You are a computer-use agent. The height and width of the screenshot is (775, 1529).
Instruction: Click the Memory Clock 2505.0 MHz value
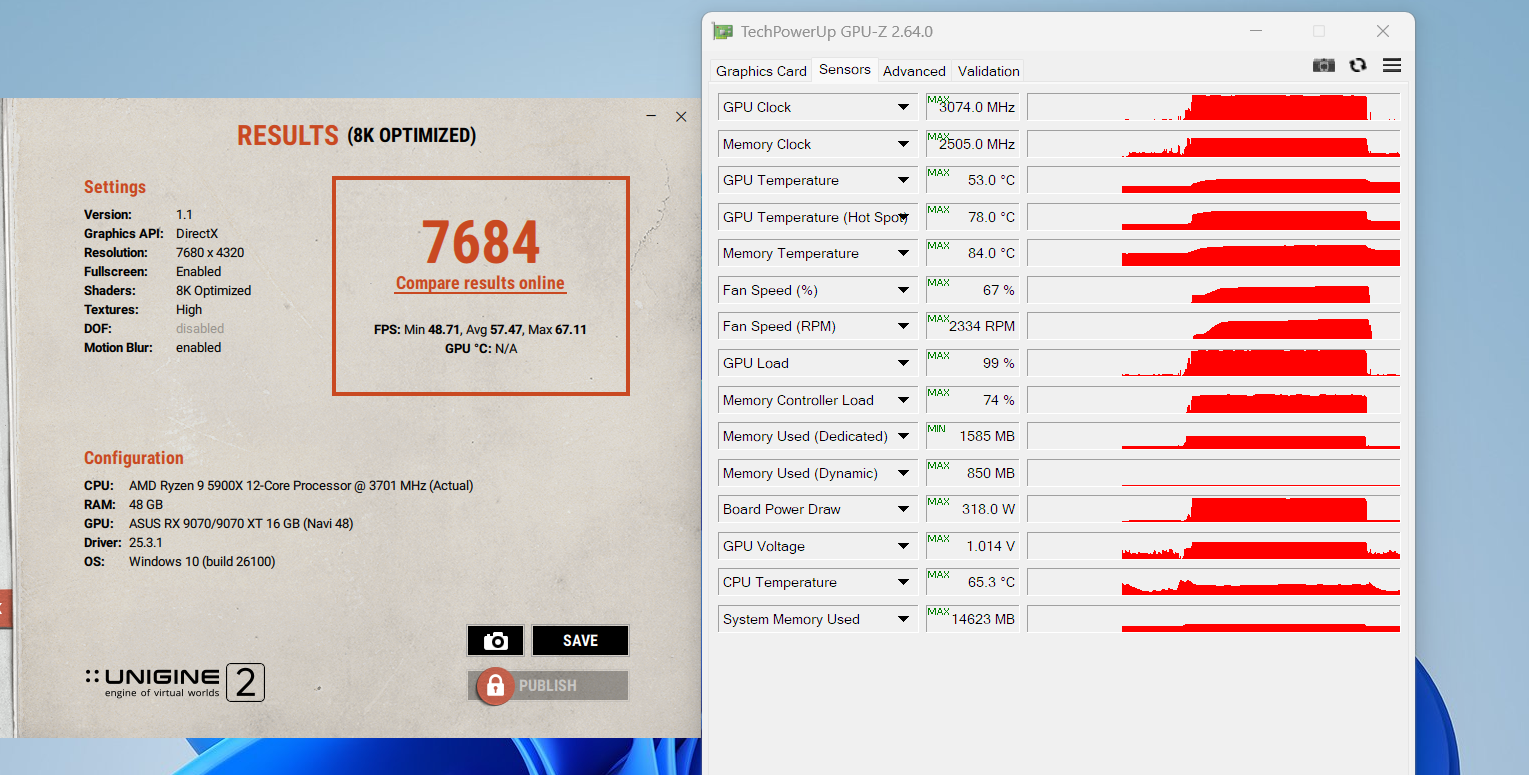(972, 144)
